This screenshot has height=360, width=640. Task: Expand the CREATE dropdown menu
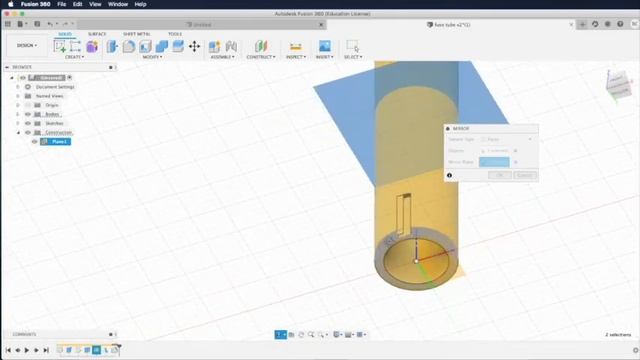(x=75, y=57)
